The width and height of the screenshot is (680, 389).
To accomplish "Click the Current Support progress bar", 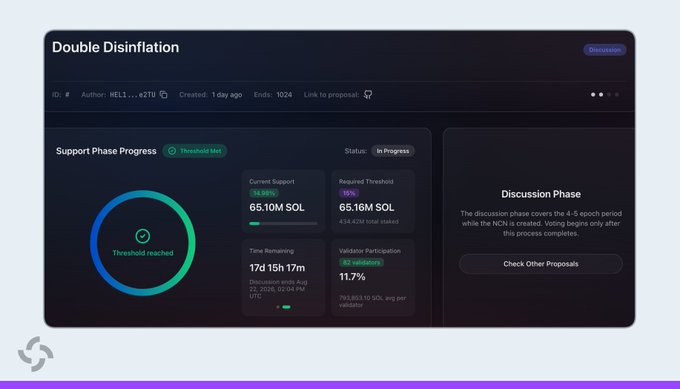I will click(283, 223).
